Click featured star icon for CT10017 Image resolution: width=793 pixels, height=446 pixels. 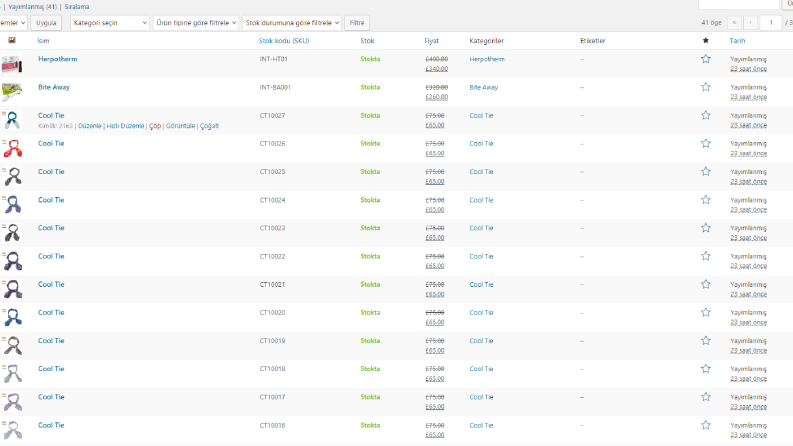click(706, 397)
